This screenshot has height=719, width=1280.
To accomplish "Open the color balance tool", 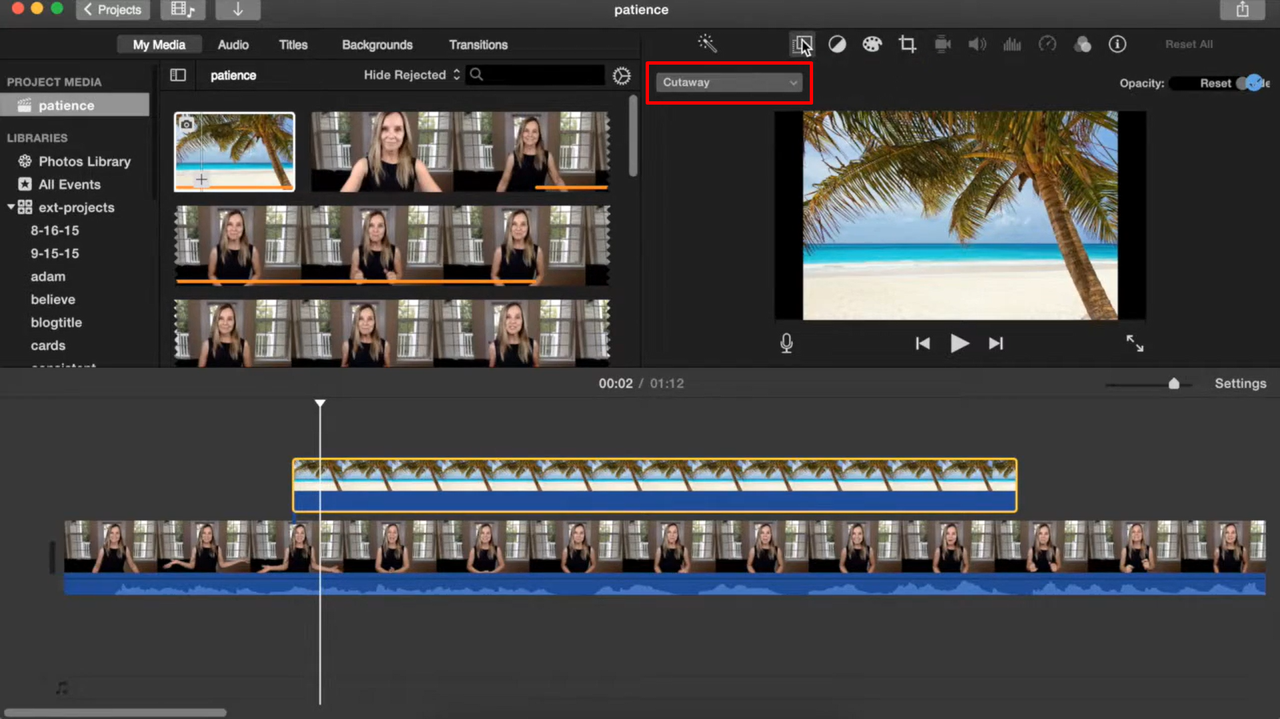I will pyautogui.click(x=837, y=44).
